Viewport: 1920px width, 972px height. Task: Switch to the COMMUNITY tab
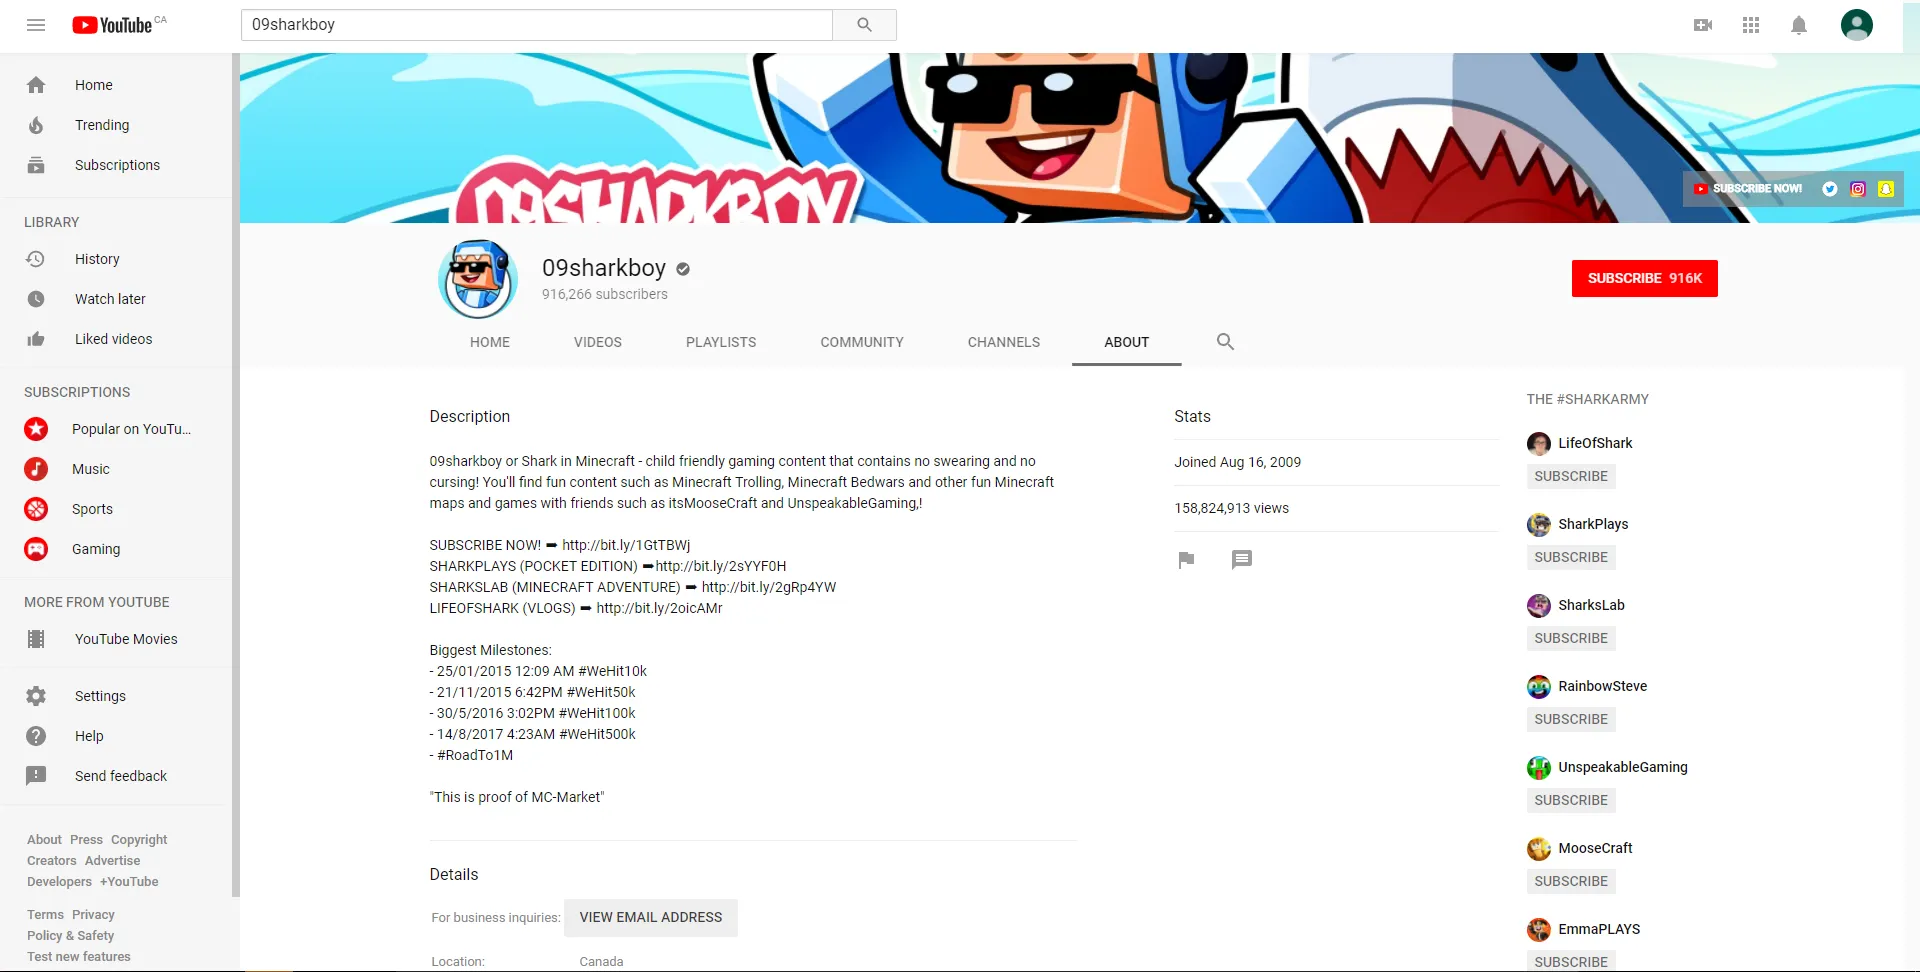point(862,342)
